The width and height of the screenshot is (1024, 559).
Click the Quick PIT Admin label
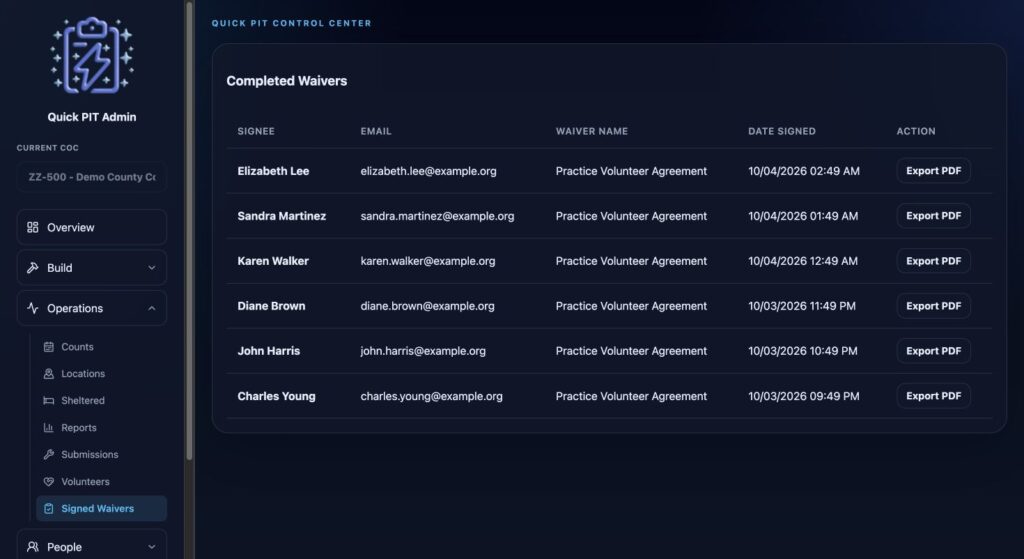(x=92, y=117)
